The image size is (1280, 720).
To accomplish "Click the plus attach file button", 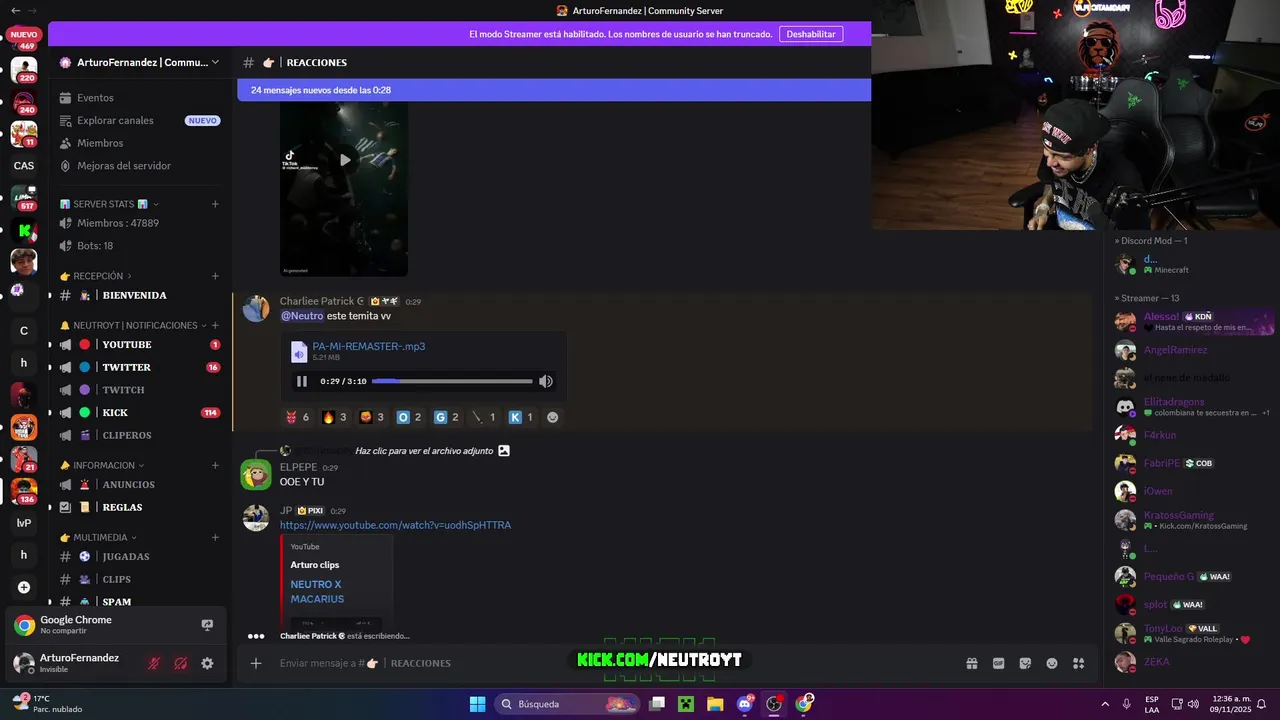I will pyautogui.click(x=256, y=663).
